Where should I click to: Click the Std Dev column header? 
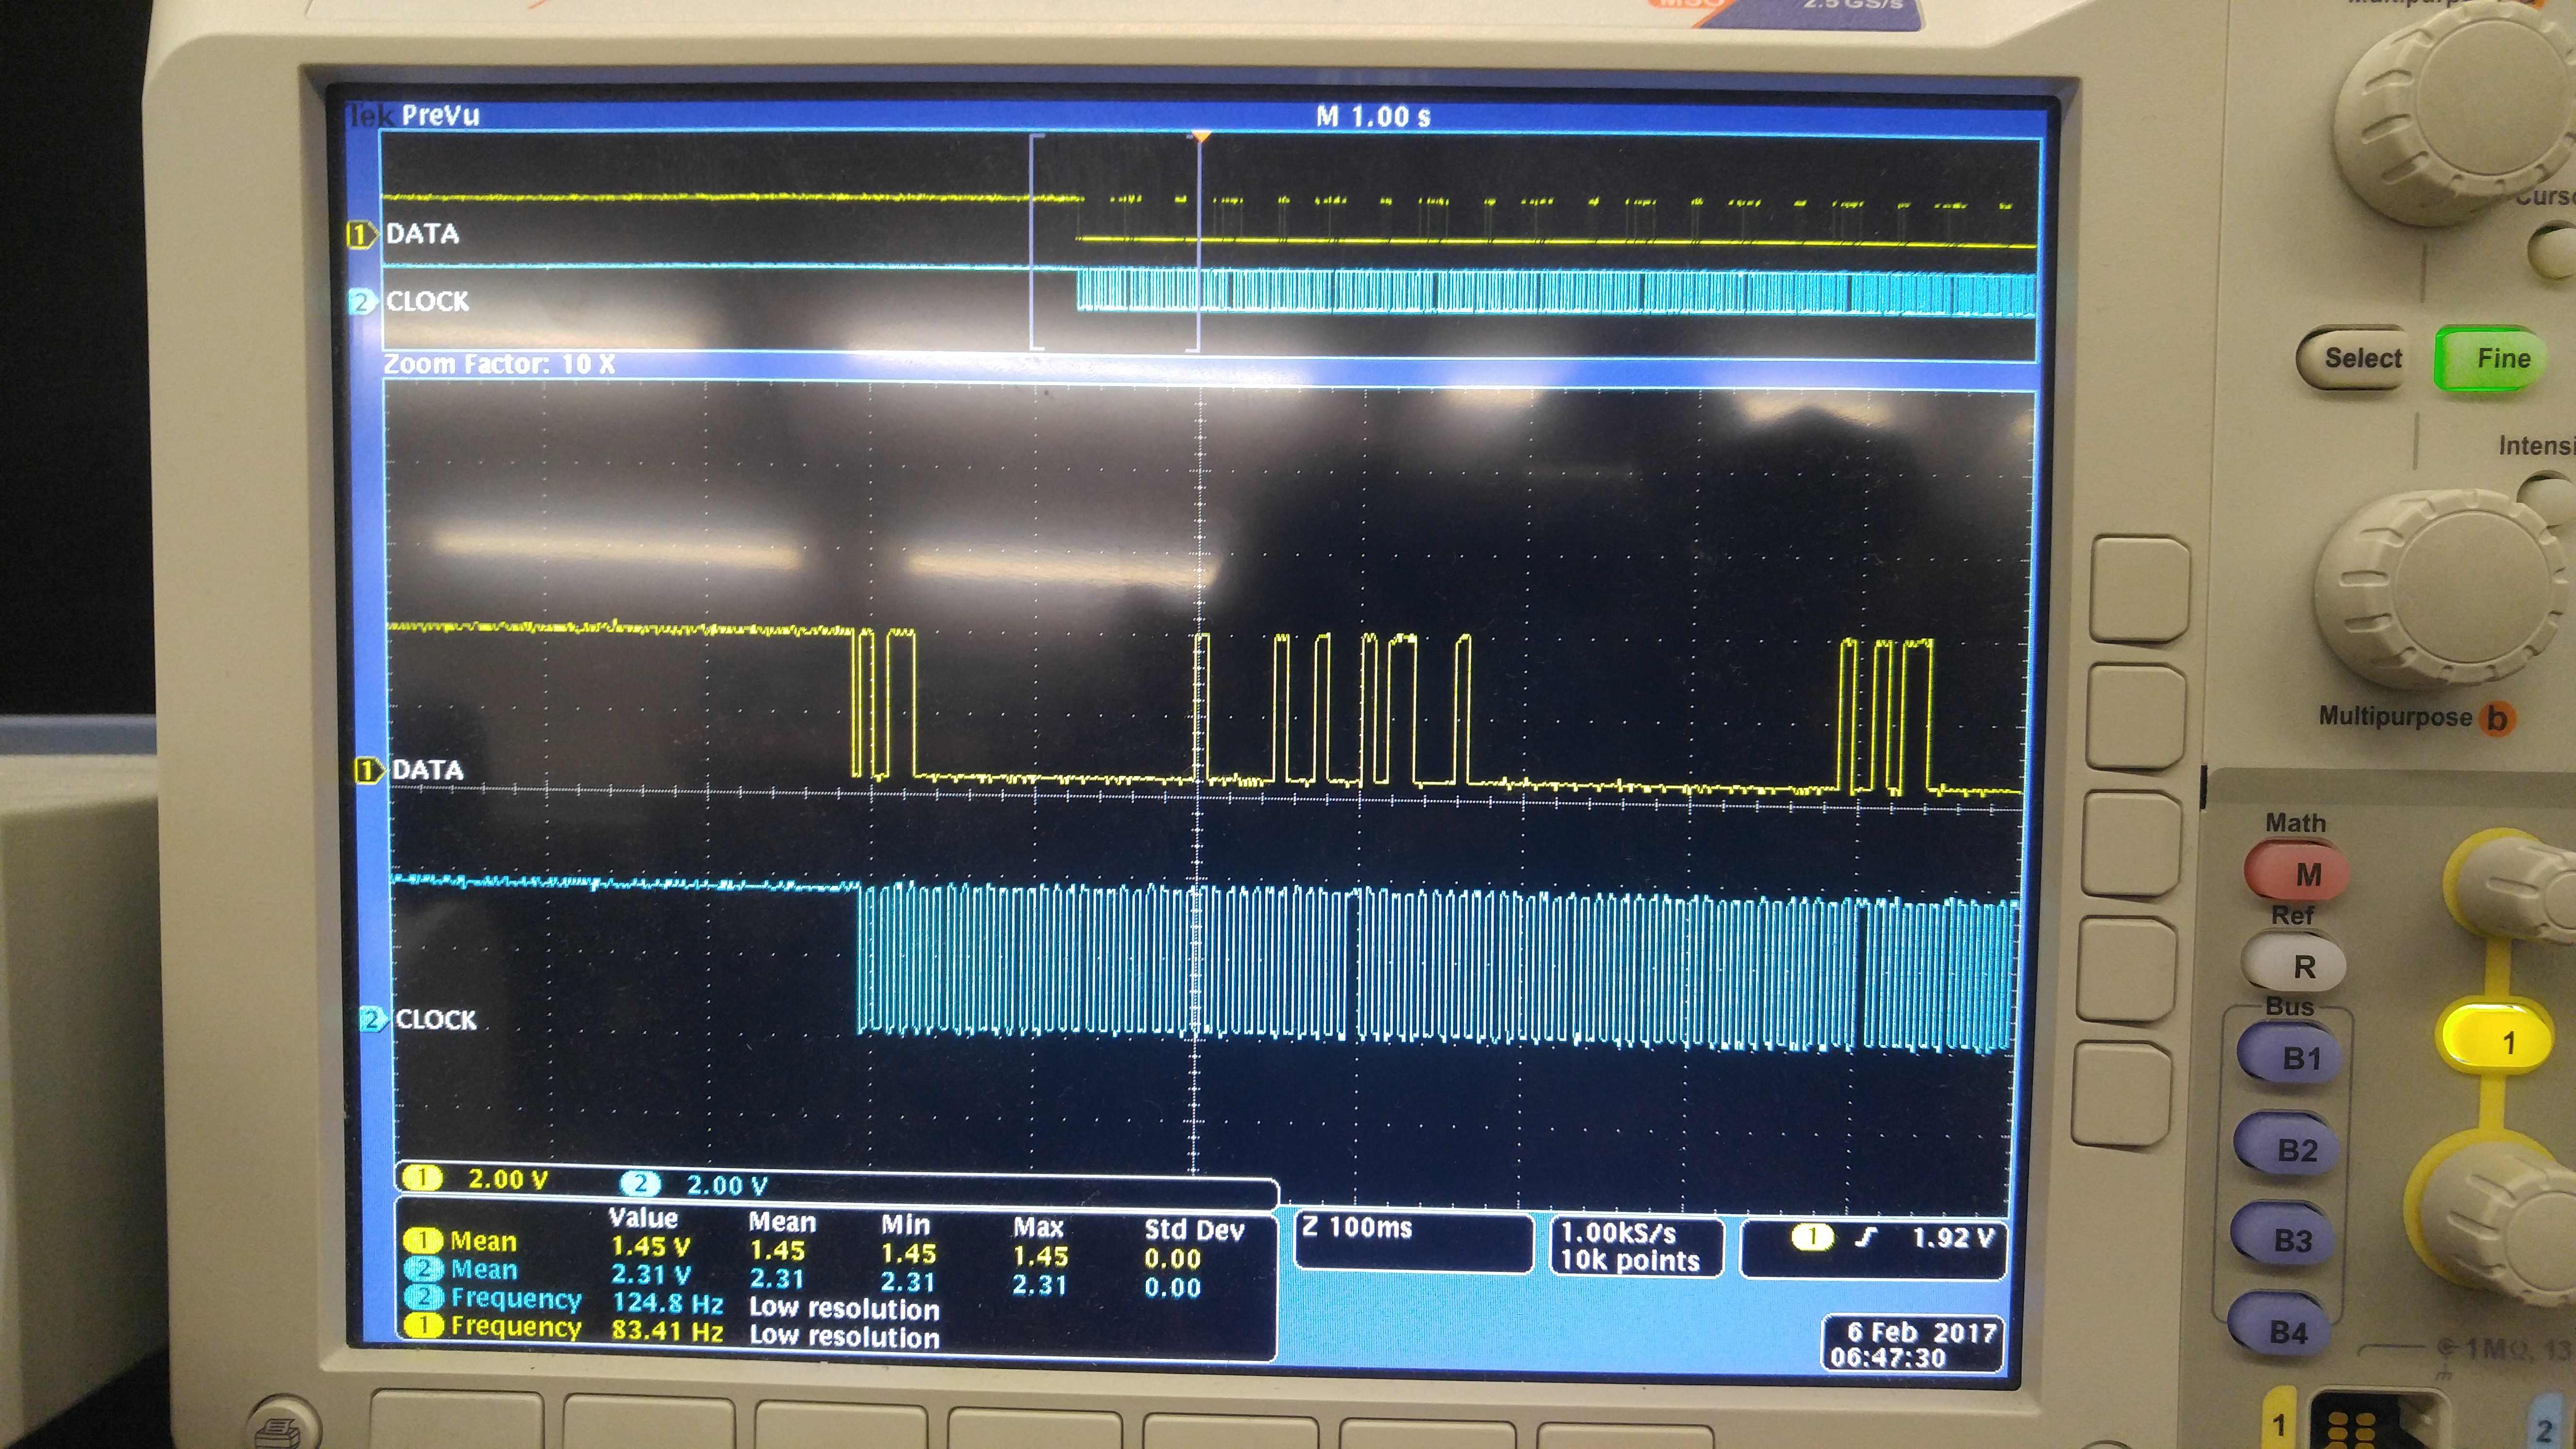[x=1194, y=1230]
